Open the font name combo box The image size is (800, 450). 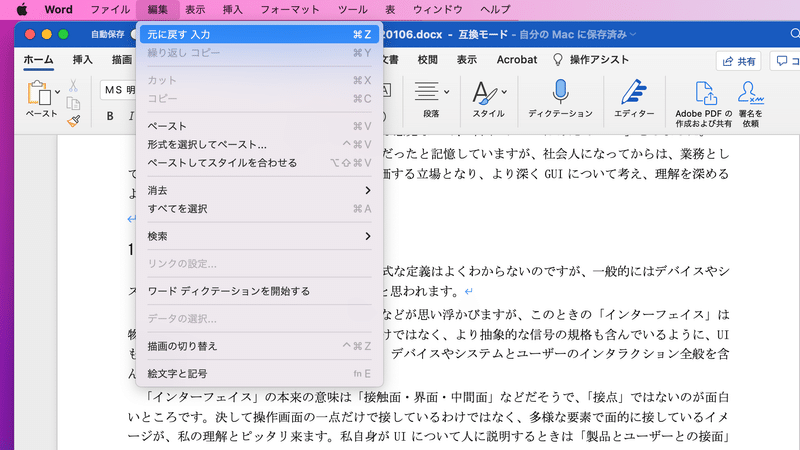(x=118, y=90)
